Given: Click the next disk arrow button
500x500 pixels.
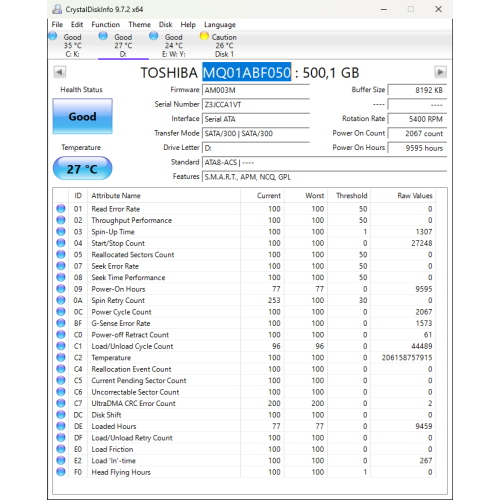Looking at the screenshot, I should pos(440,72).
